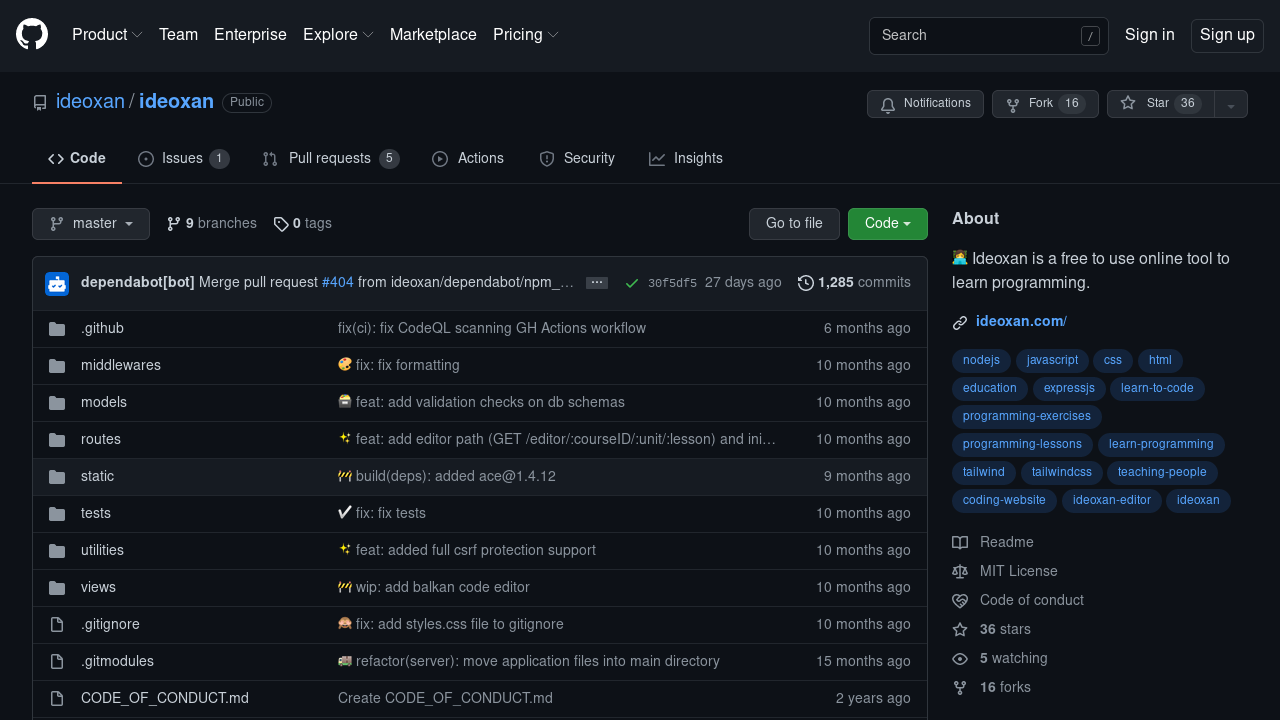This screenshot has width=1280, height=720.
Task: Click the Readme book icon
Action: (x=960, y=542)
